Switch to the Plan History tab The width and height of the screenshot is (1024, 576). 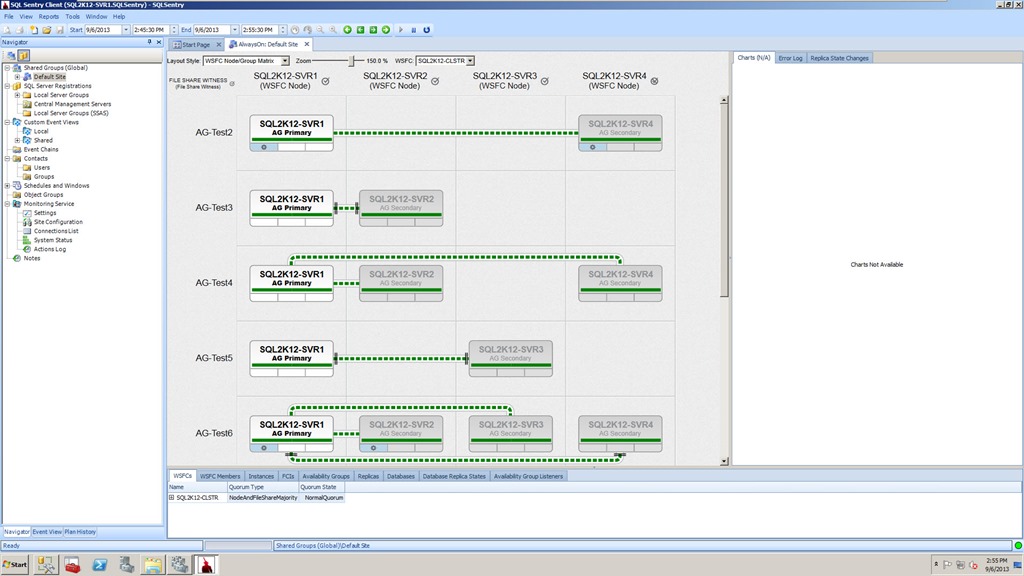point(80,532)
